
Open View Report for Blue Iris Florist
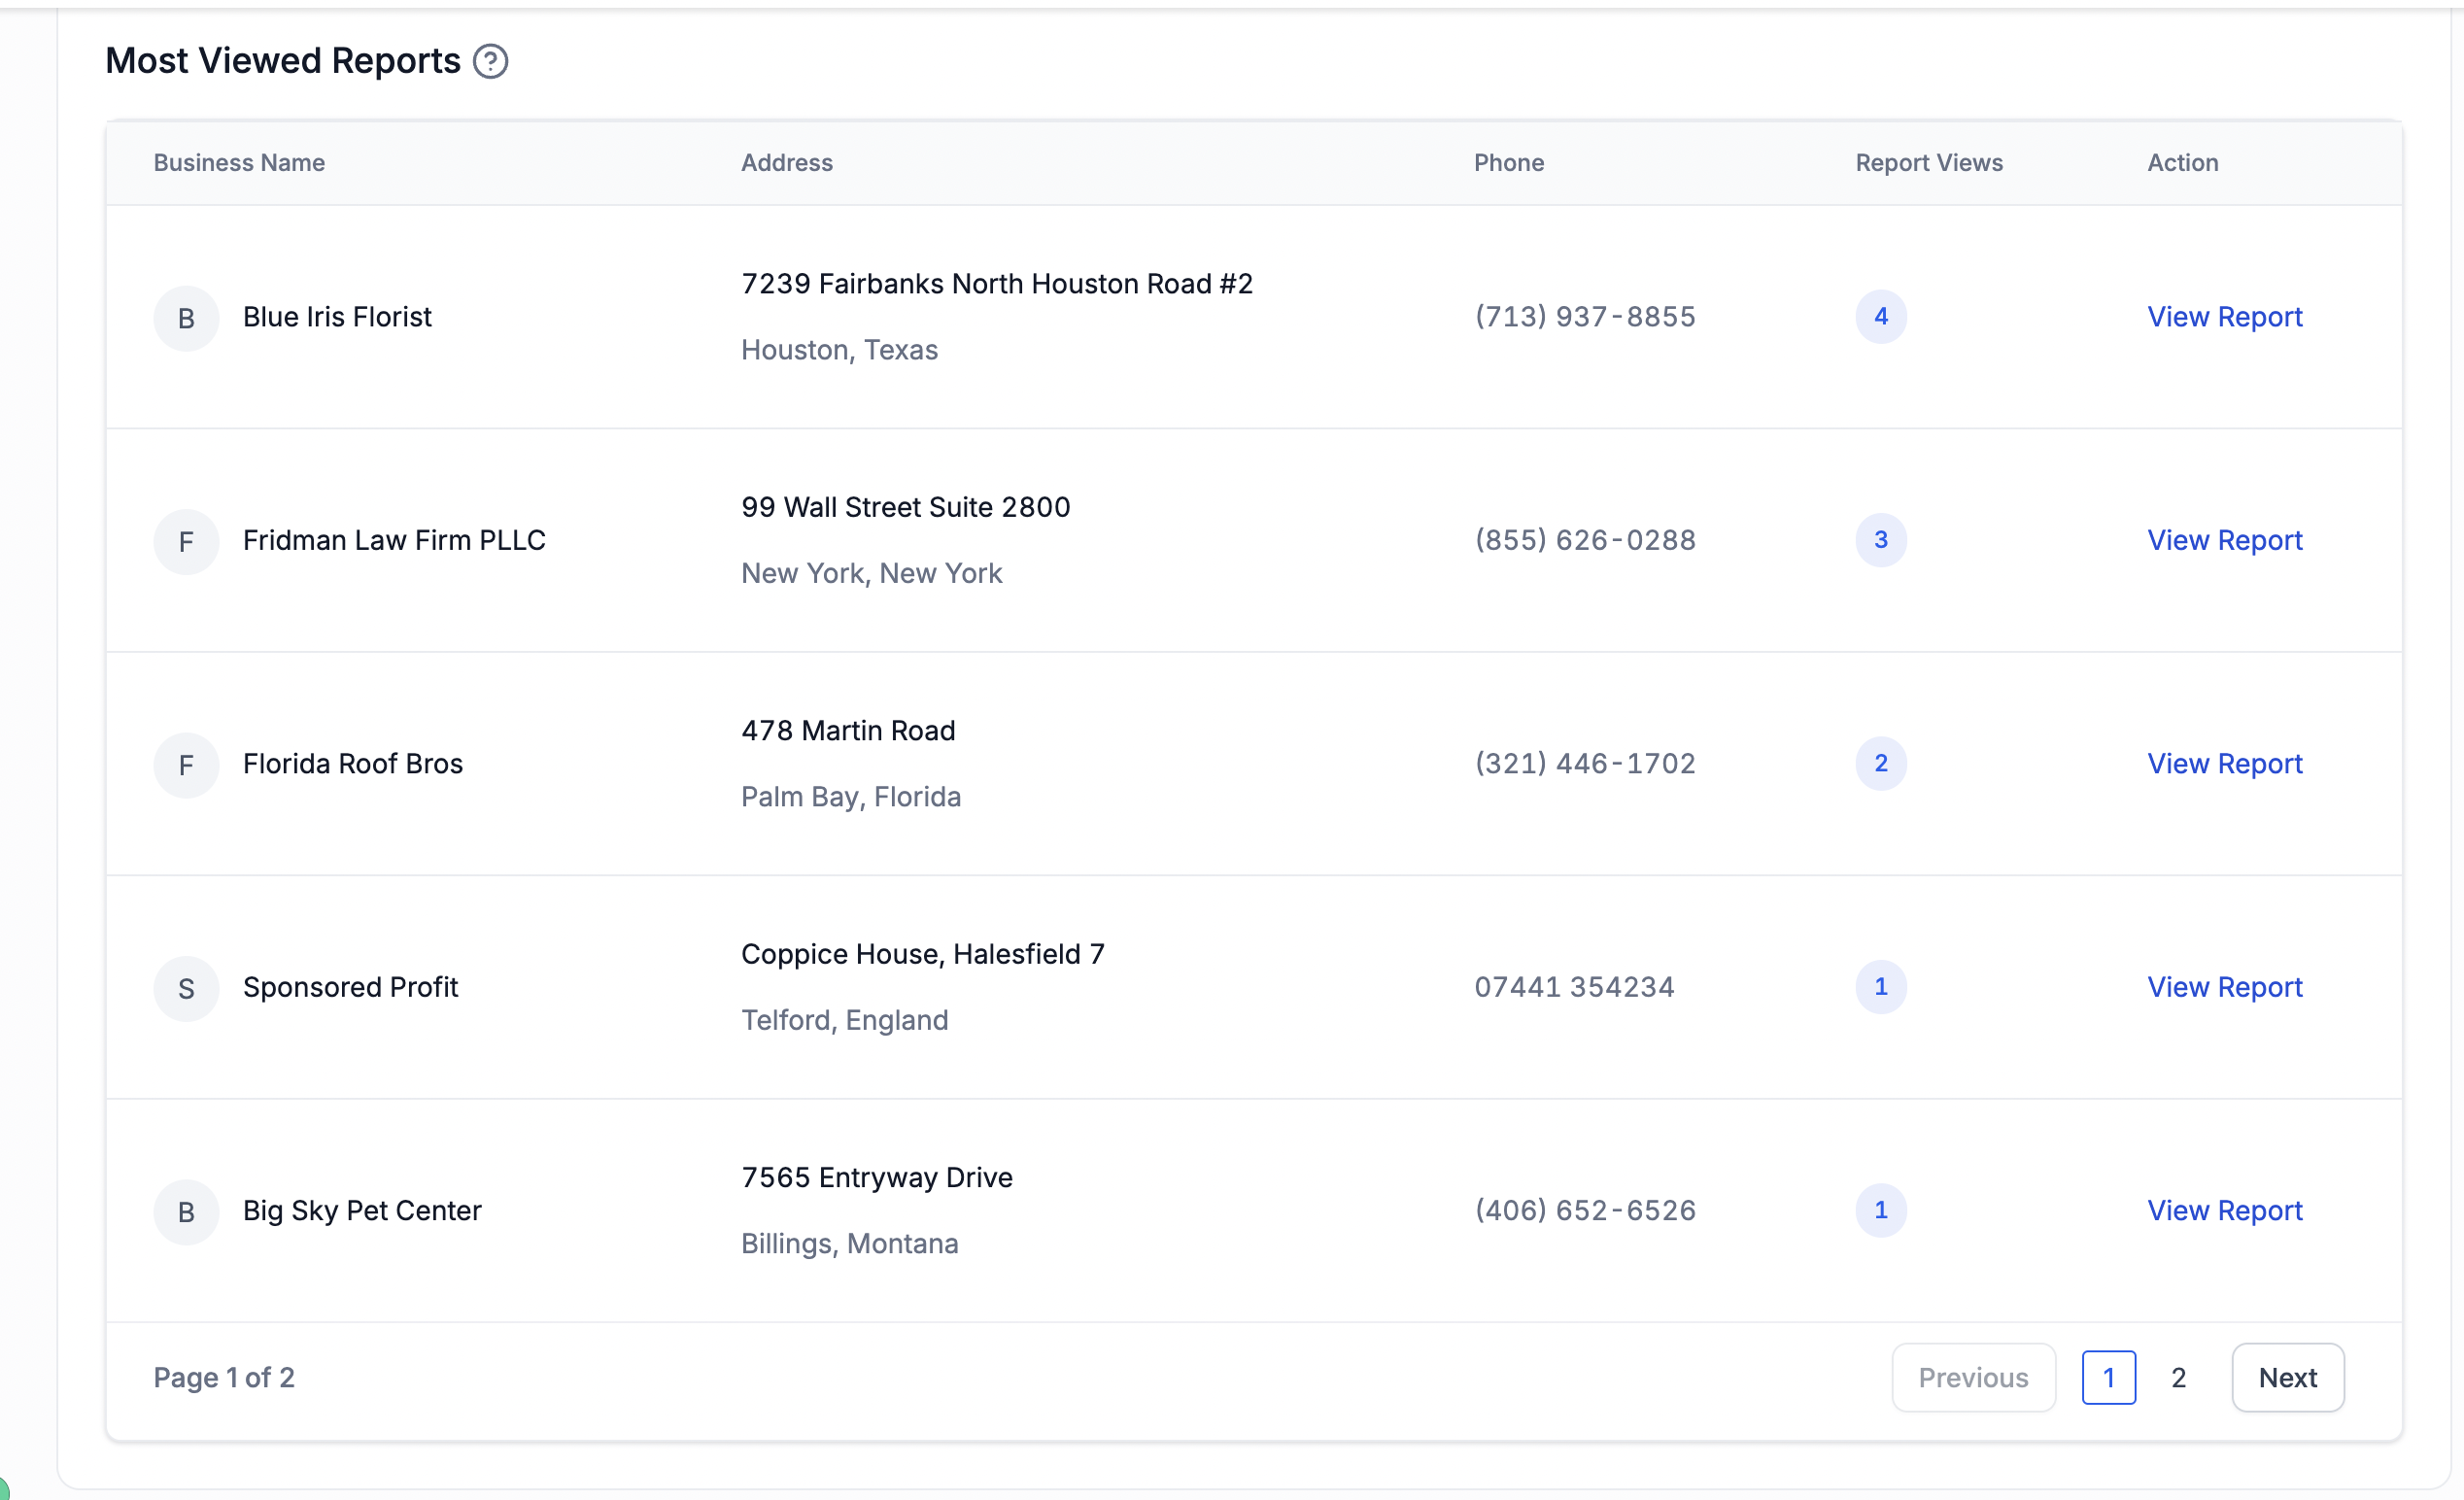[2224, 317]
